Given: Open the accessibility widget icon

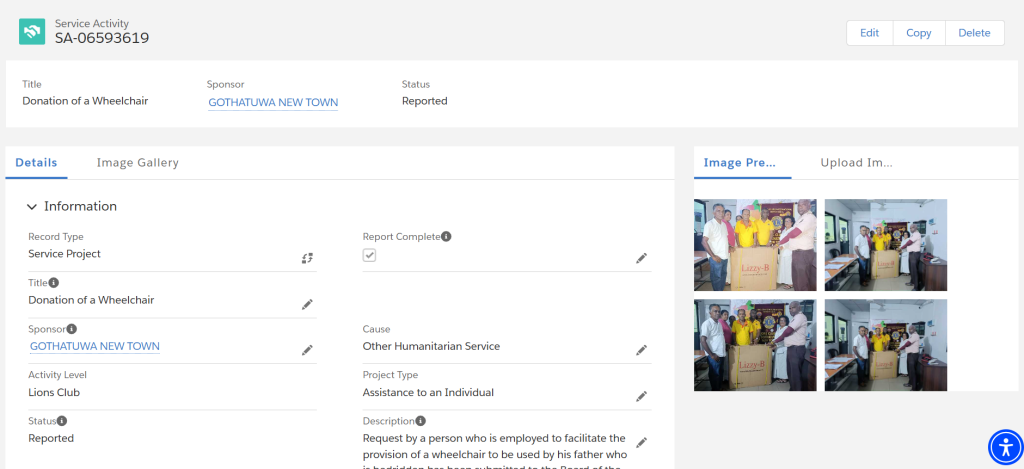Looking at the screenshot, I should 1006,447.
